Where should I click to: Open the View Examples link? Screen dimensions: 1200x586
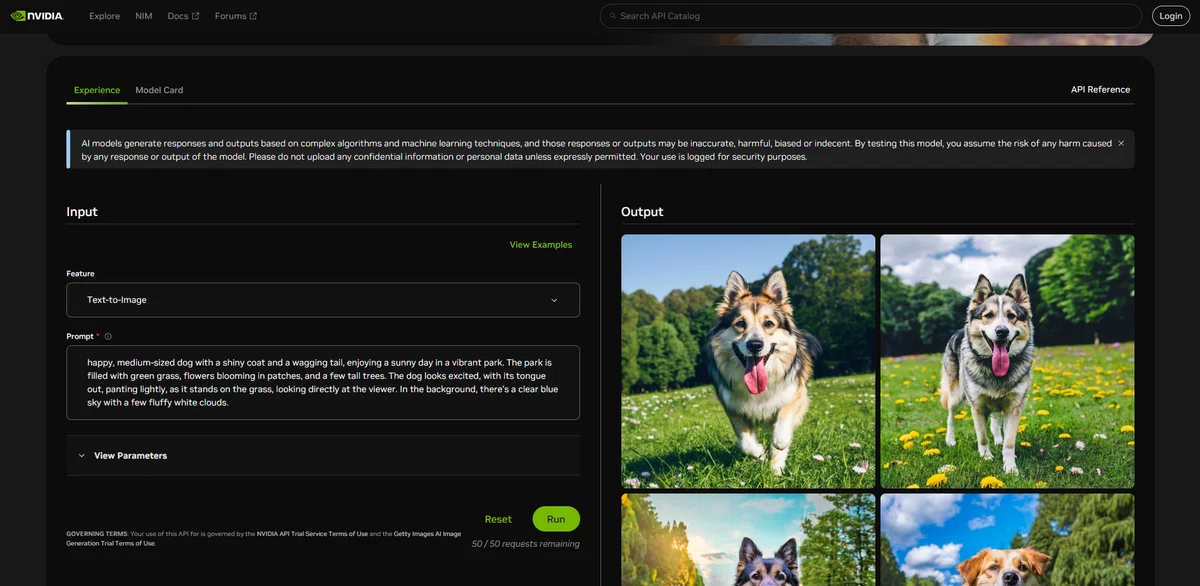[x=541, y=245]
